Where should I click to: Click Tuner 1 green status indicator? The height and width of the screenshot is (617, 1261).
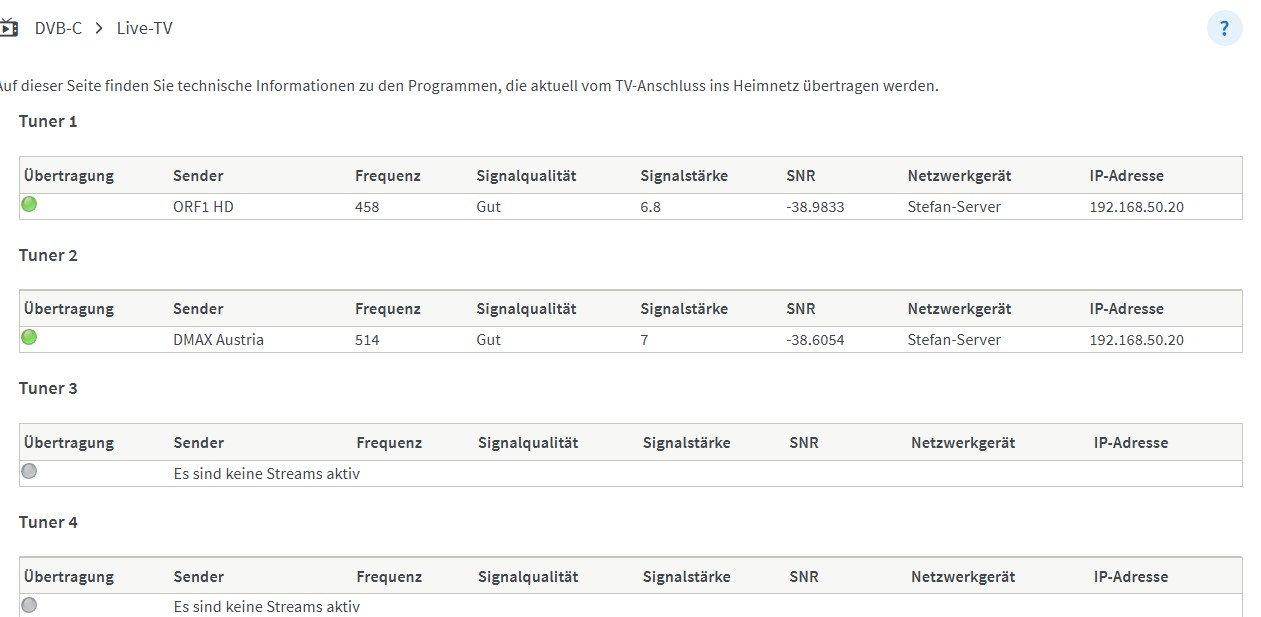29,204
